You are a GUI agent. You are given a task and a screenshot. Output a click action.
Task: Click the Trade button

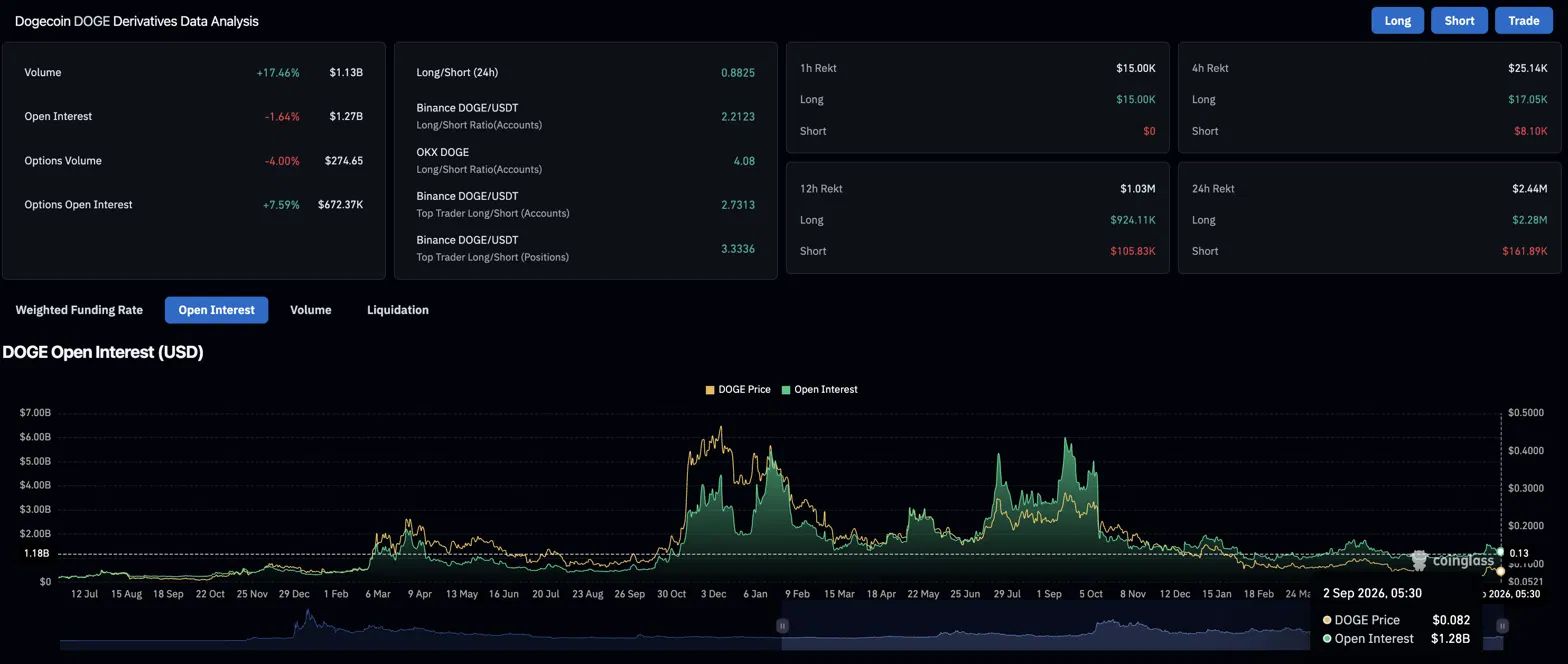[x=1523, y=20]
